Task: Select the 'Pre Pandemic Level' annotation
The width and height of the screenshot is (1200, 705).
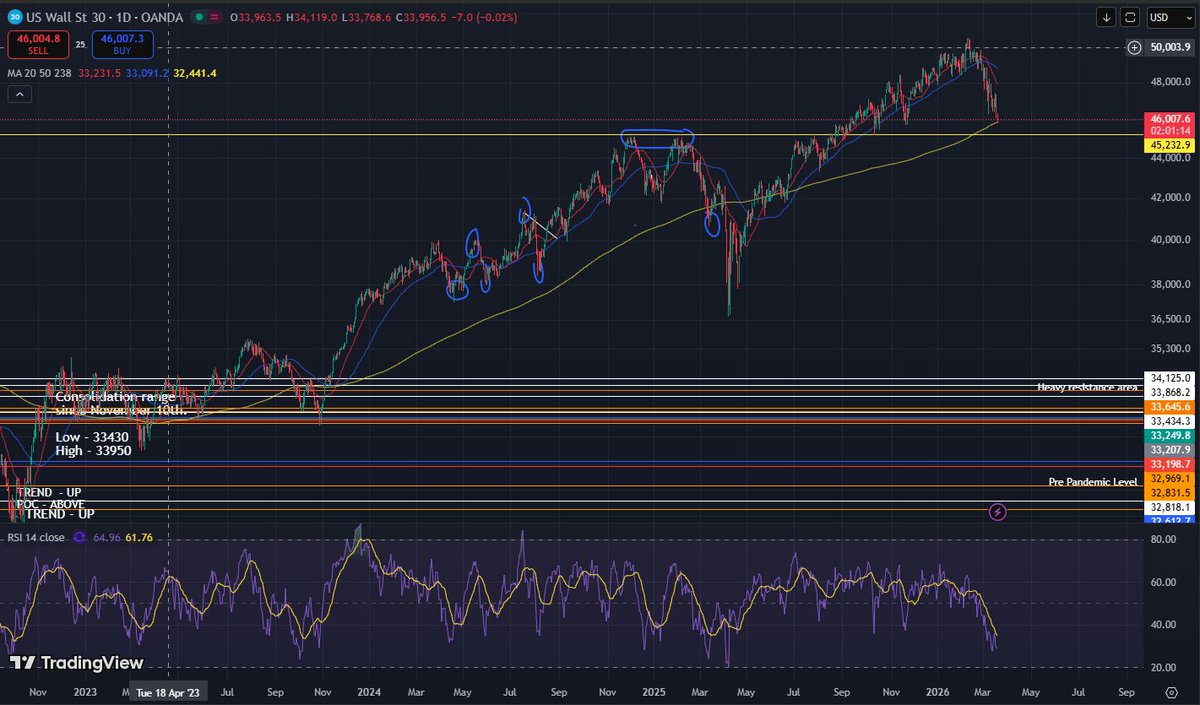Action: click(1093, 482)
